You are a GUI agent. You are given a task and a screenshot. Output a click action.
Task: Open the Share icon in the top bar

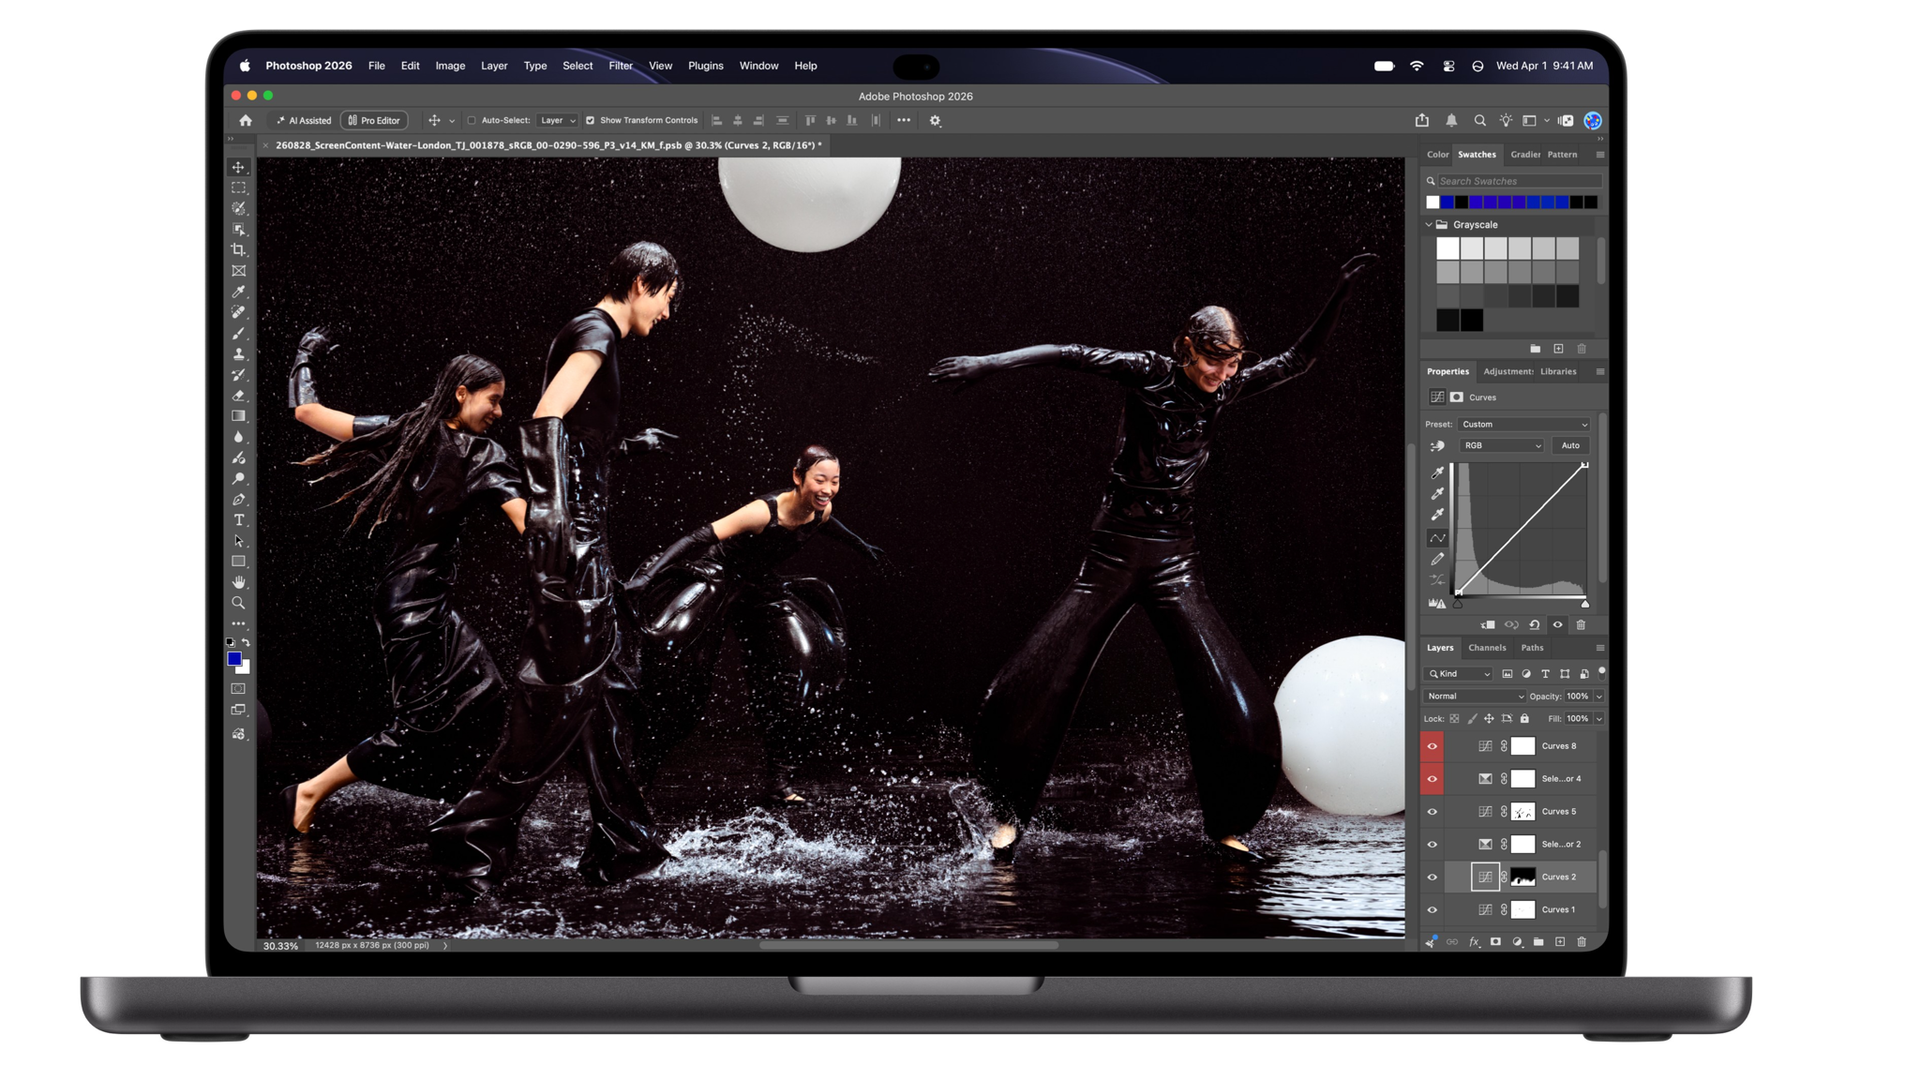pos(1422,120)
